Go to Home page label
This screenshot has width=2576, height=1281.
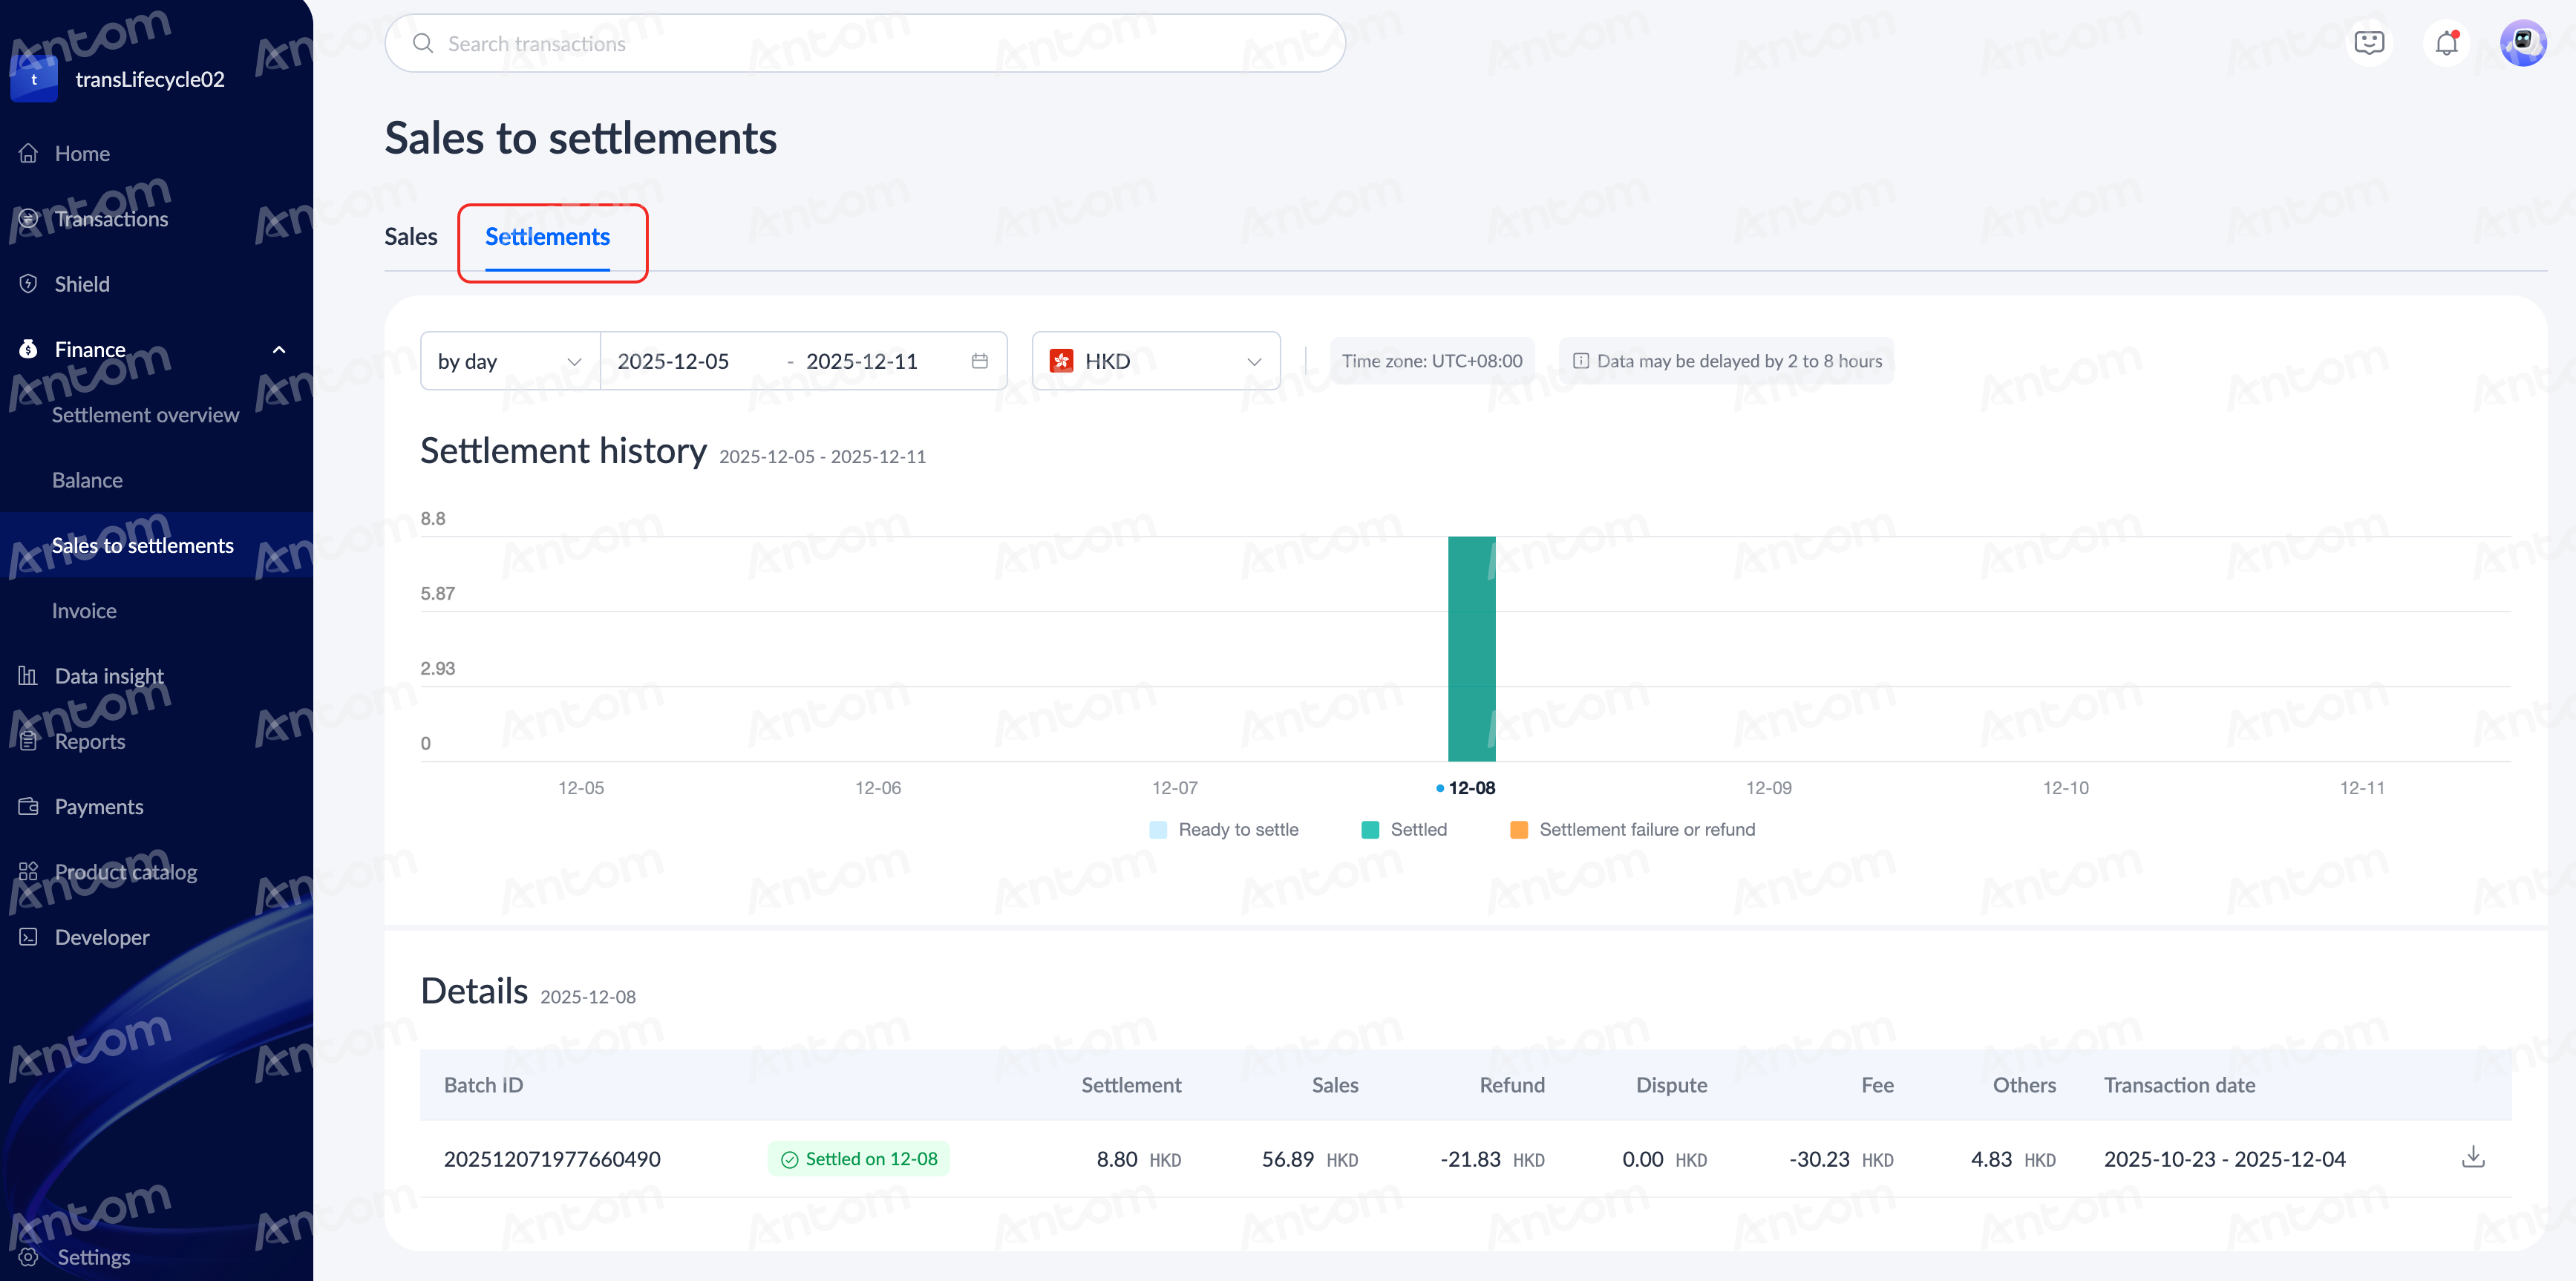coord(82,153)
